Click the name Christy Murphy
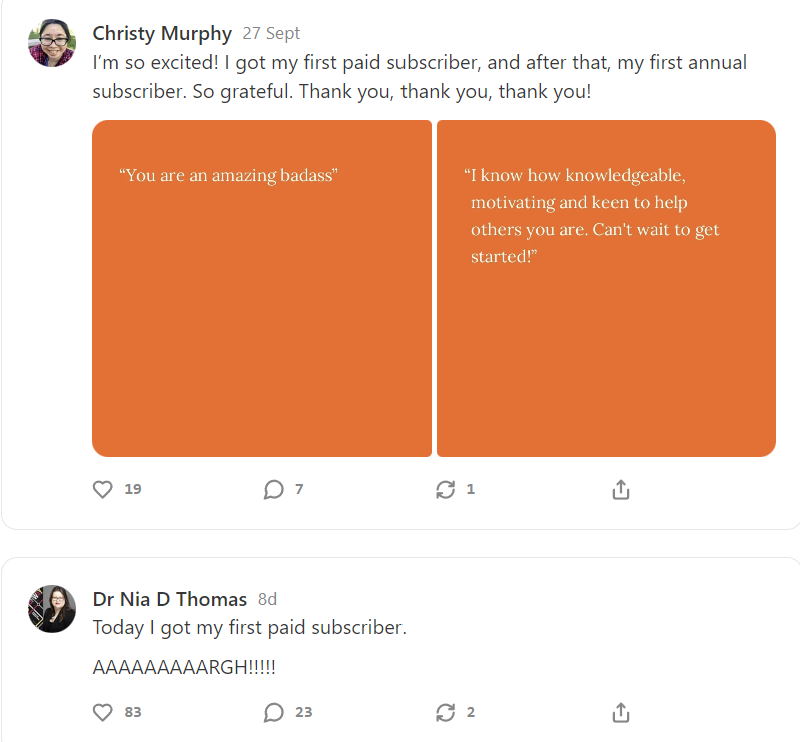Screen dimensions: 800x742 (x=162, y=33)
